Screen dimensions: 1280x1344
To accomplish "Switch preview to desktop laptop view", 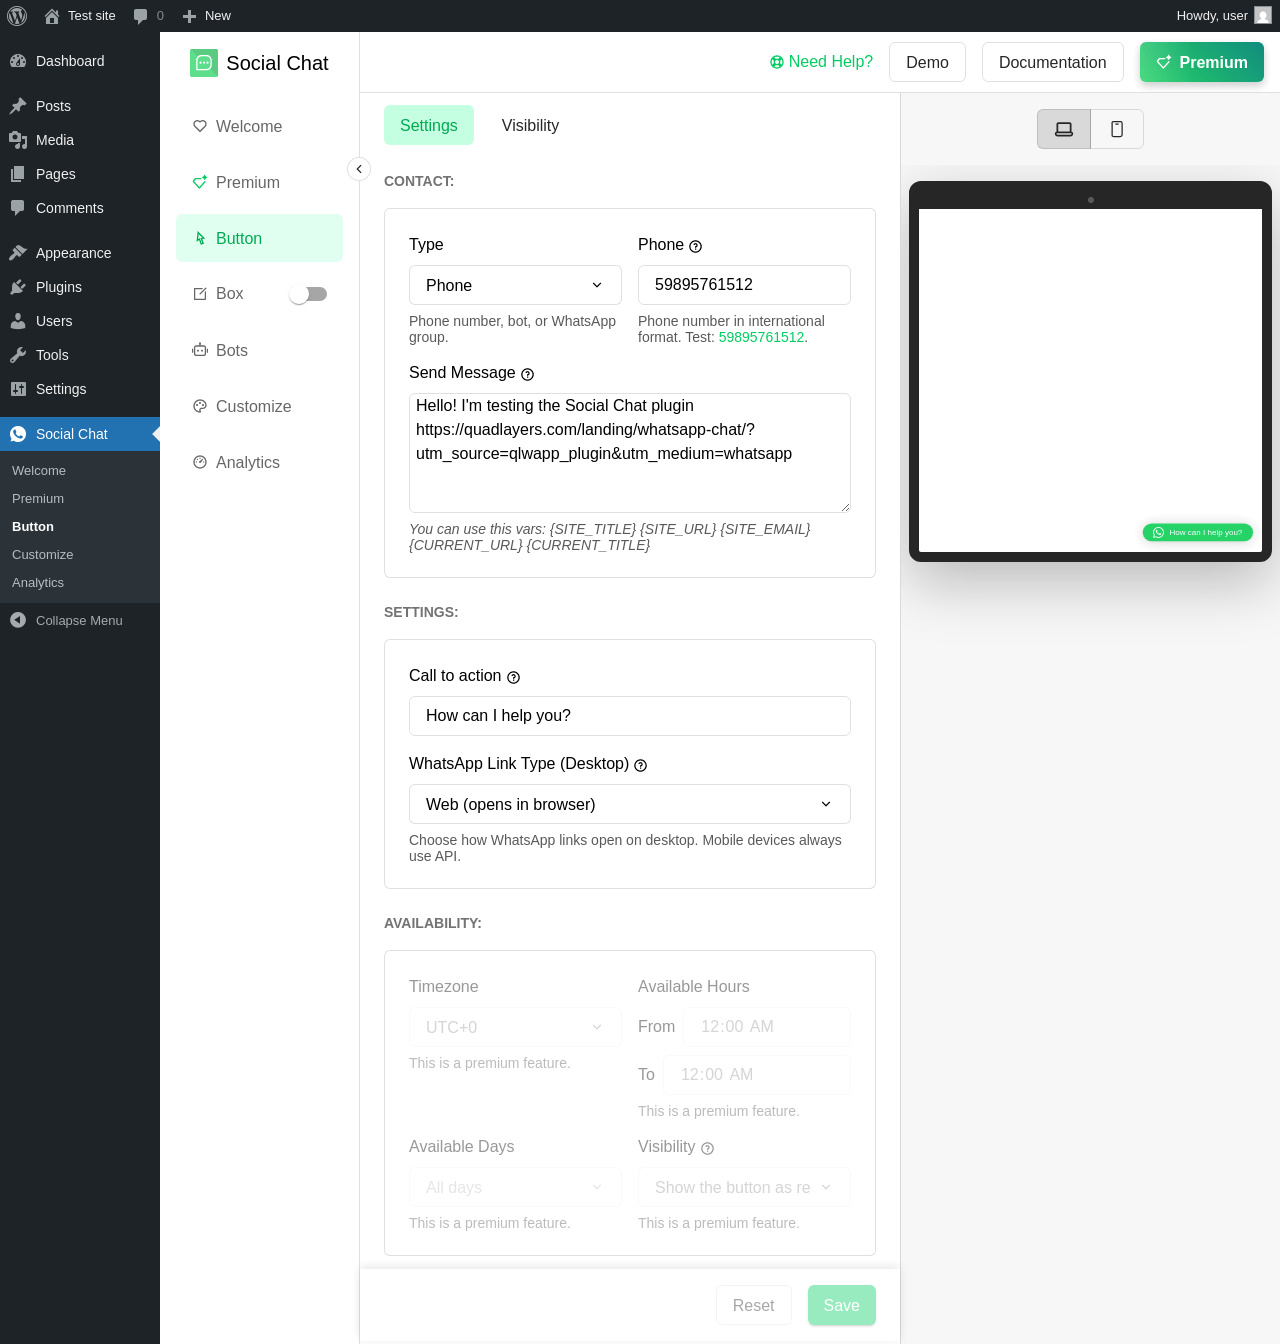I will tap(1064, 129).
